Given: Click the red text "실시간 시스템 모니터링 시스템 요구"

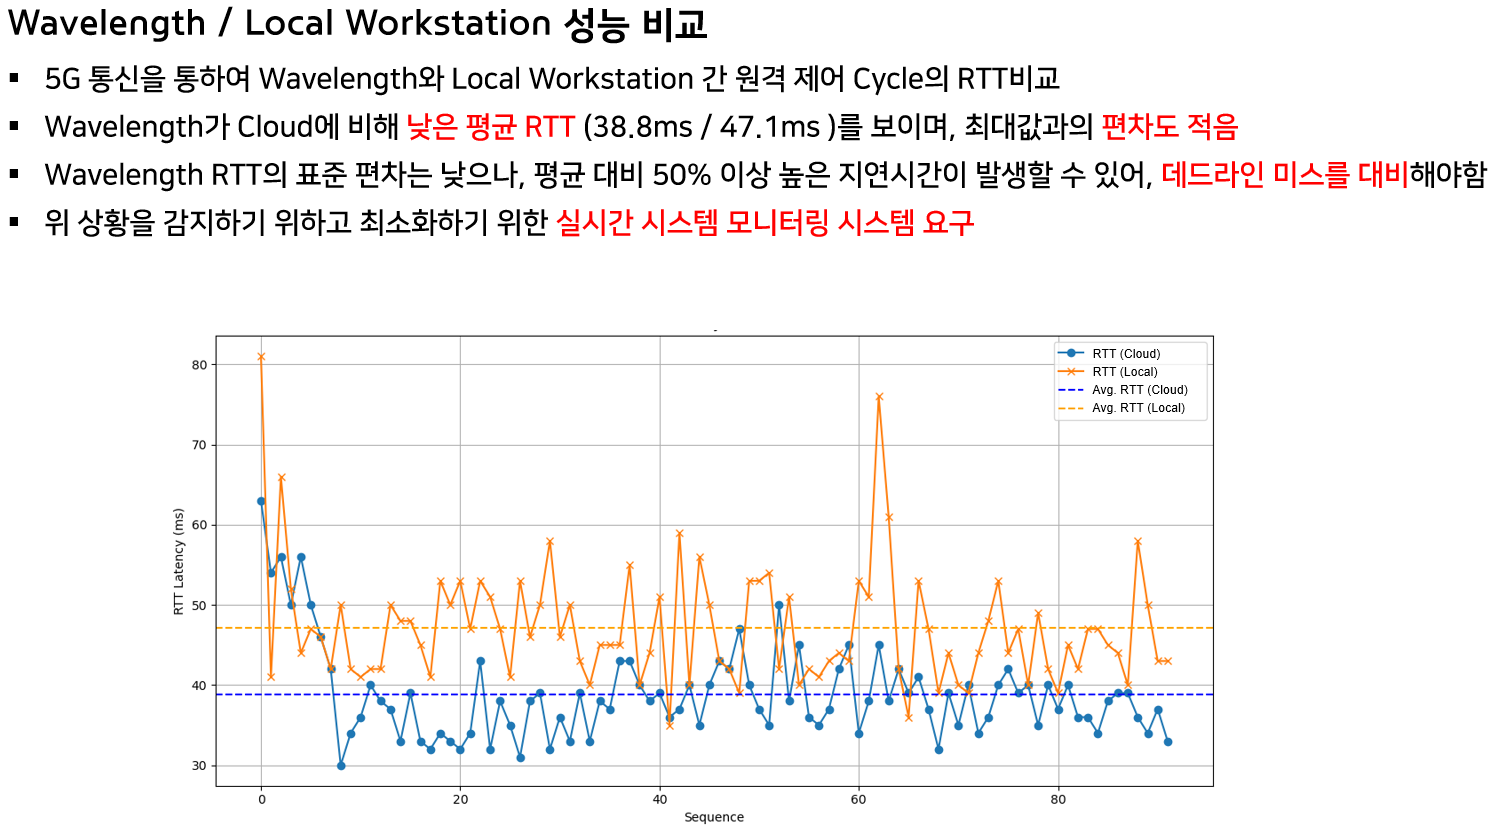Looking at the screenshot, I should click(764, 223).
